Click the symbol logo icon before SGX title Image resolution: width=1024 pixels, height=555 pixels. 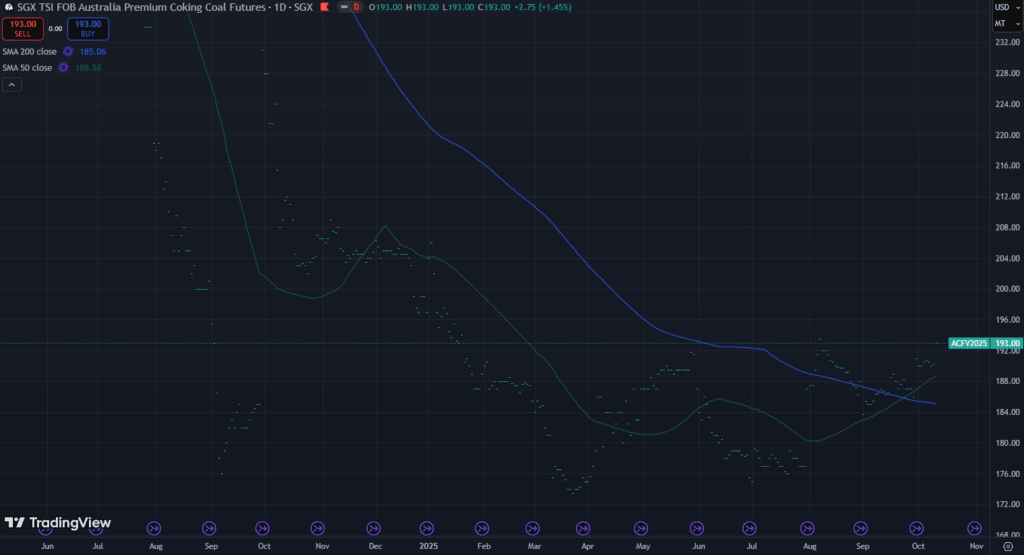(8, 7)
